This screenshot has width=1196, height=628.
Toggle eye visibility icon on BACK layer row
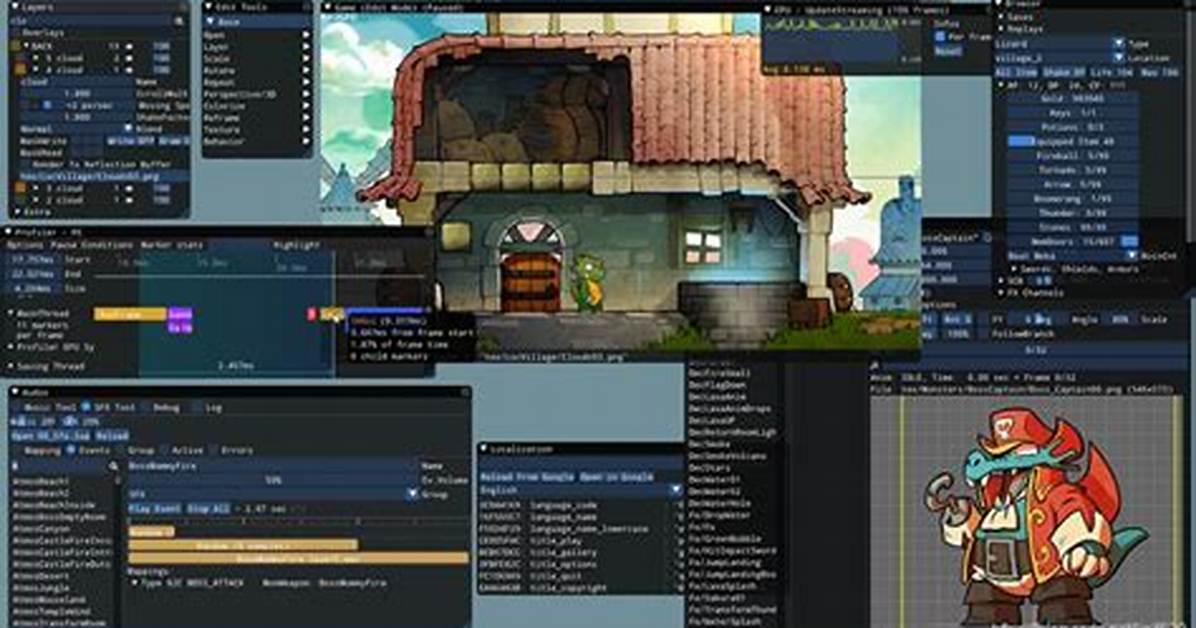pyautogui.click(x=129, y=47)
